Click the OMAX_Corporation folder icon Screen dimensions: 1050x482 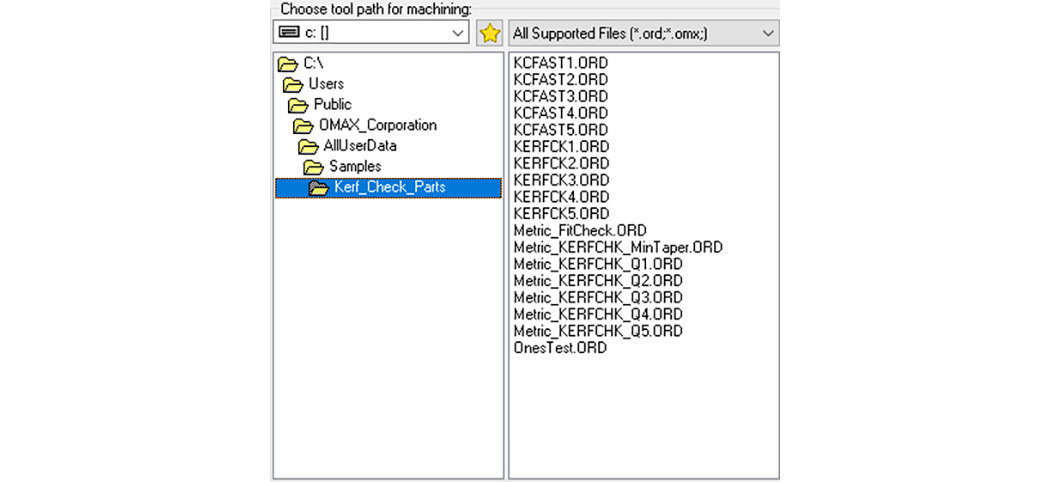coord(303,126)
